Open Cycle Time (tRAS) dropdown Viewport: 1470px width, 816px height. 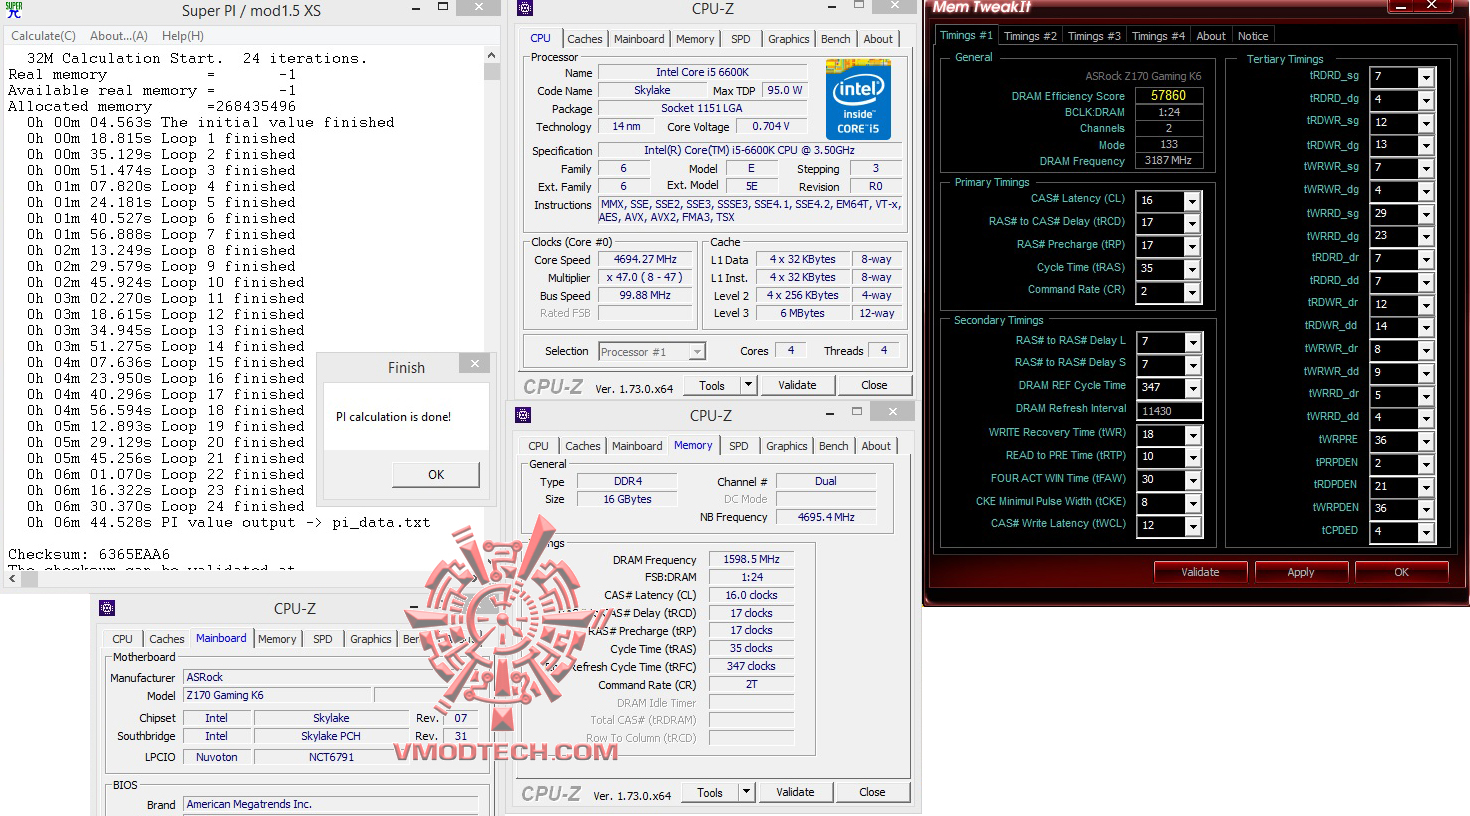[1192, 270]
